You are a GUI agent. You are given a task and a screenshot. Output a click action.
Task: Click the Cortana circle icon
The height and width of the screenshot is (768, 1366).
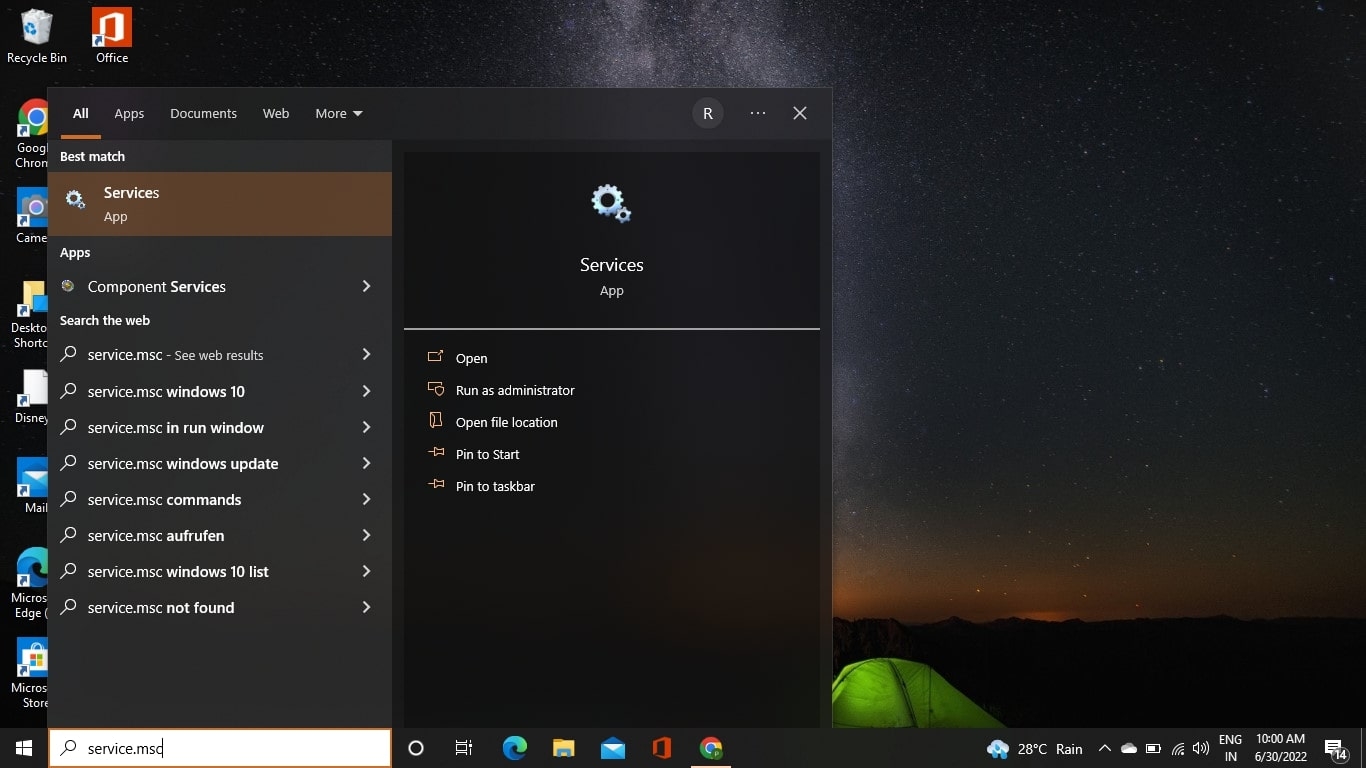pyautogui.click(x=416, y=748)
